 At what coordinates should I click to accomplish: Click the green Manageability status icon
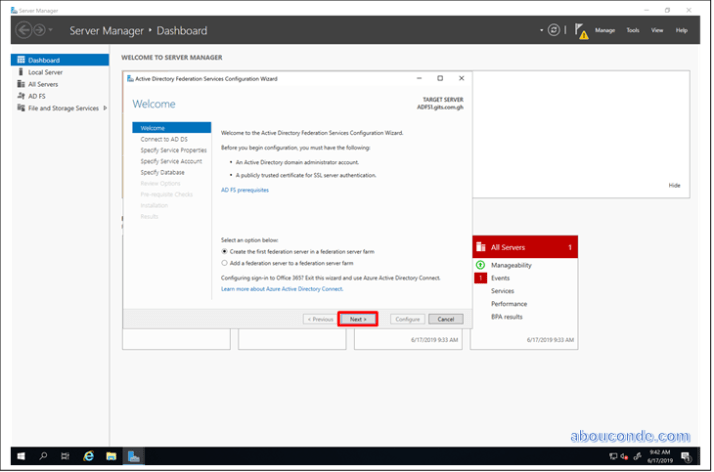pyautogui.click(x=481, y=265)
